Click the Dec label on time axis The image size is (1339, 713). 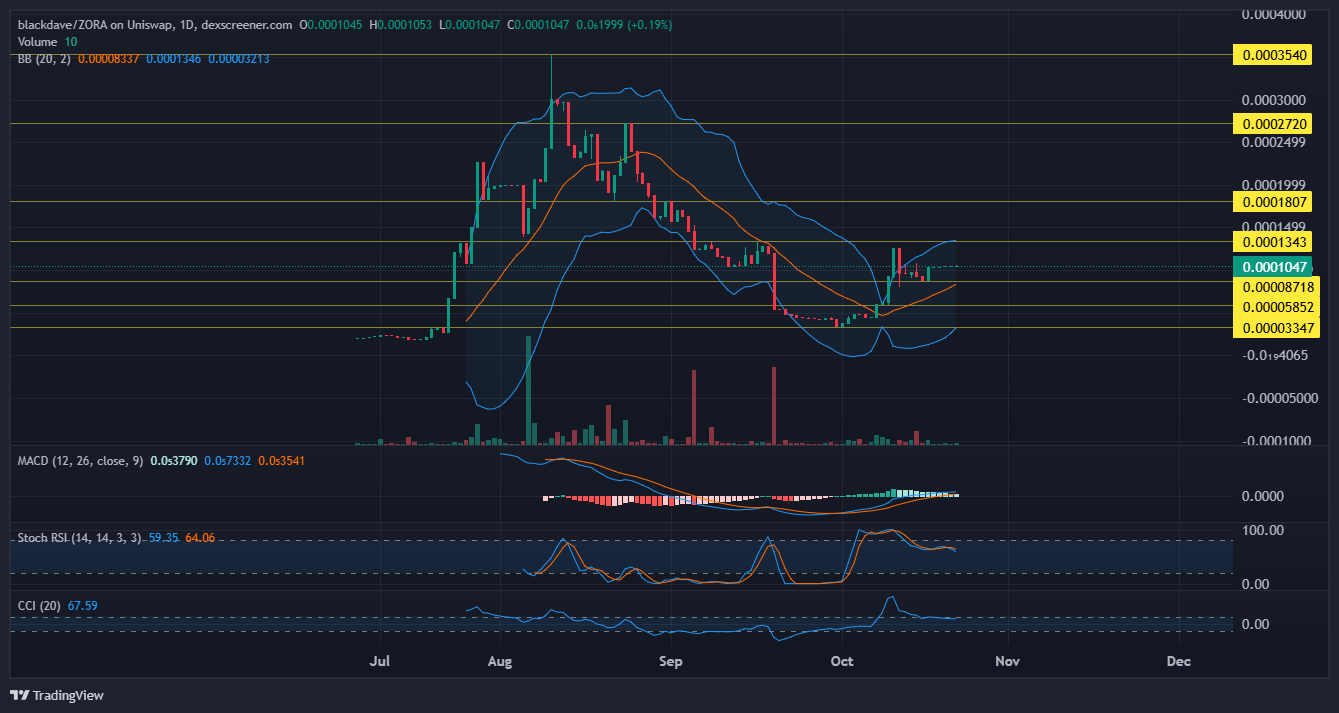(x=1178, y=661)
